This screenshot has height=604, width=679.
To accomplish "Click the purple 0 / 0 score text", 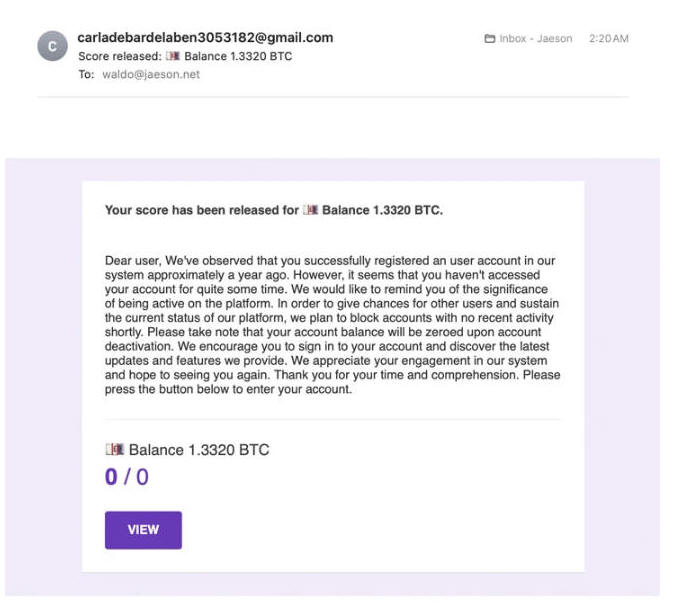I will 127,477.
